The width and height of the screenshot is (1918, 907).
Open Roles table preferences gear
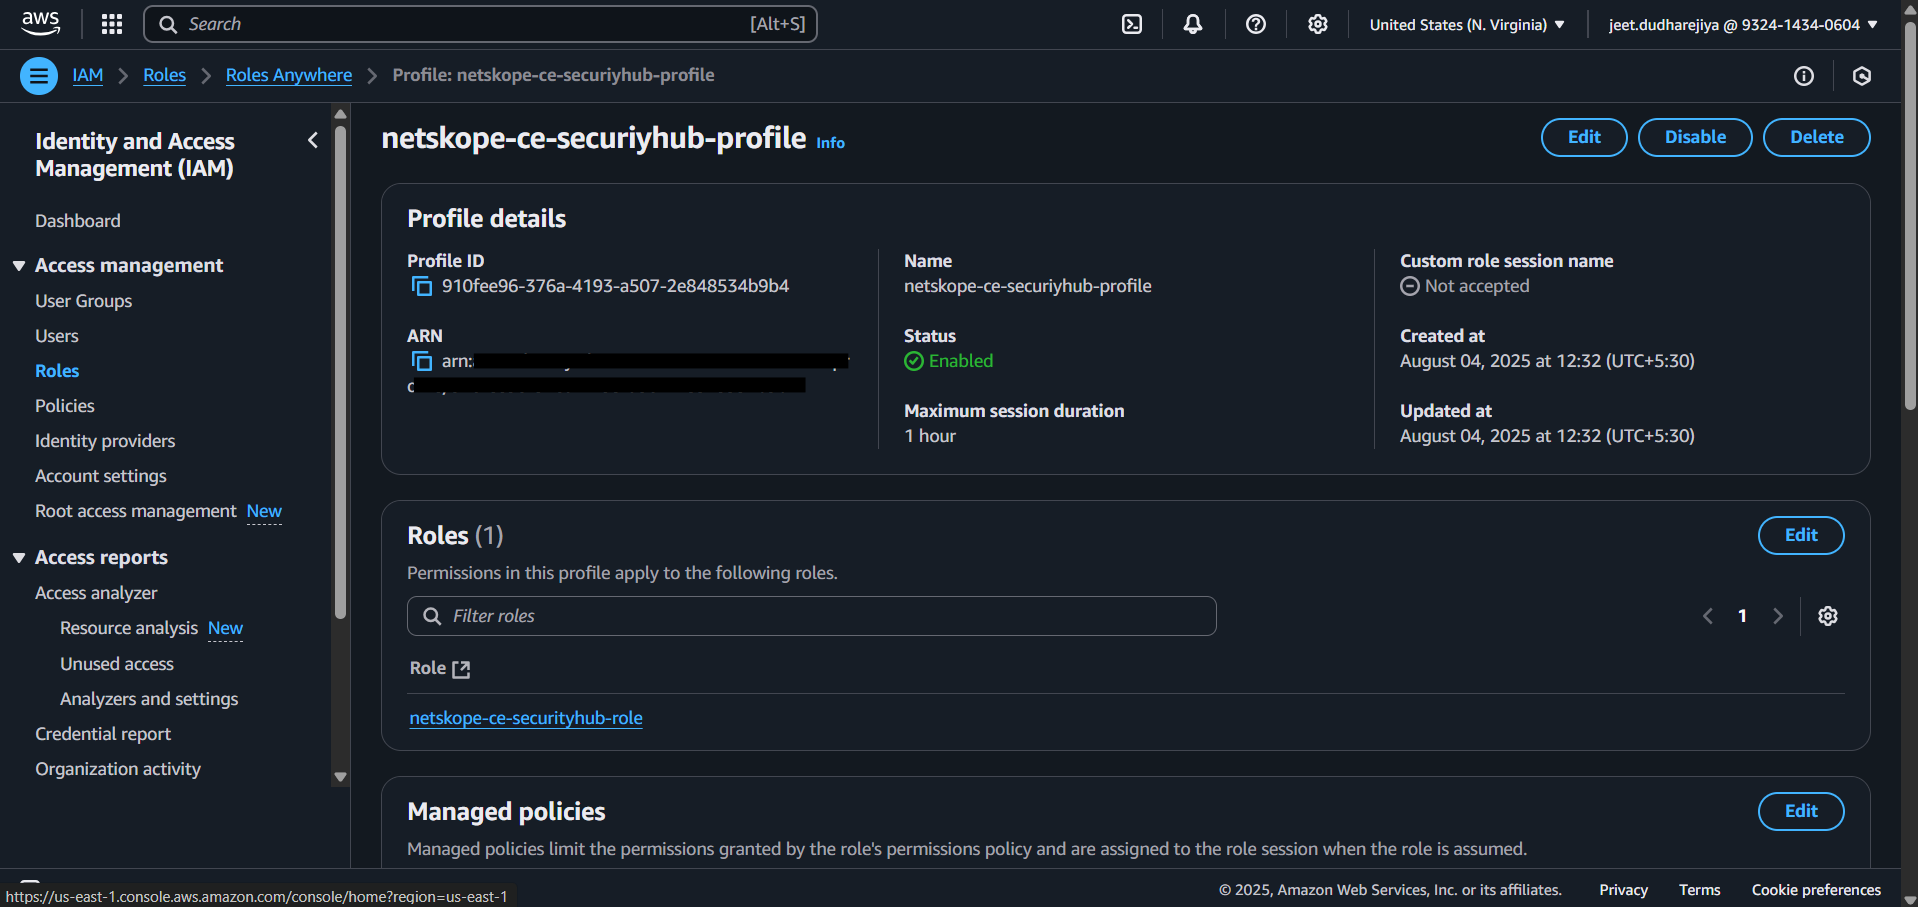1828,616
